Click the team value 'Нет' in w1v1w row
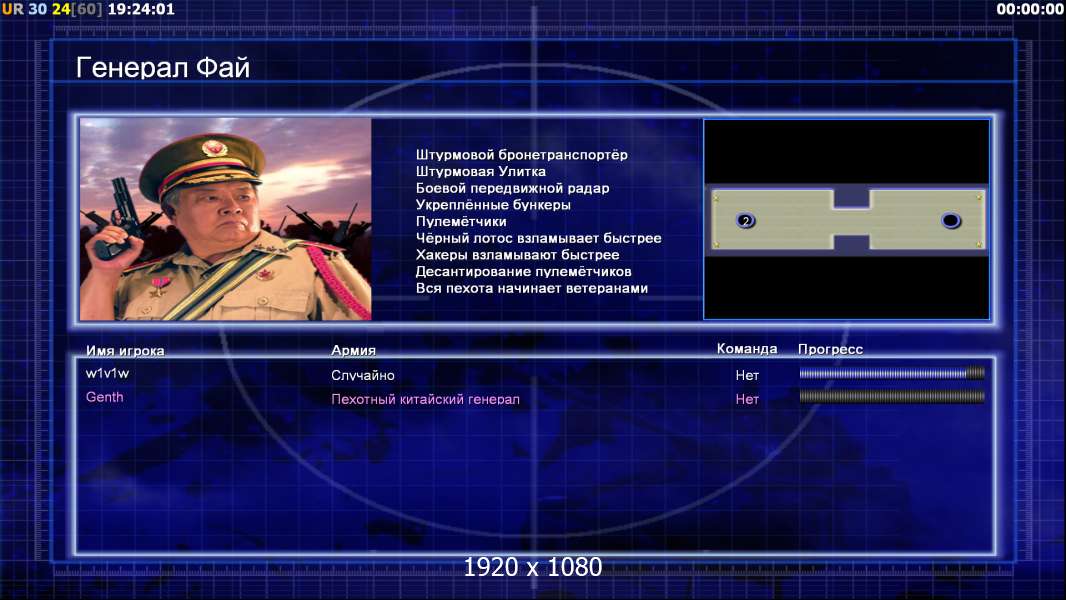 747,375
